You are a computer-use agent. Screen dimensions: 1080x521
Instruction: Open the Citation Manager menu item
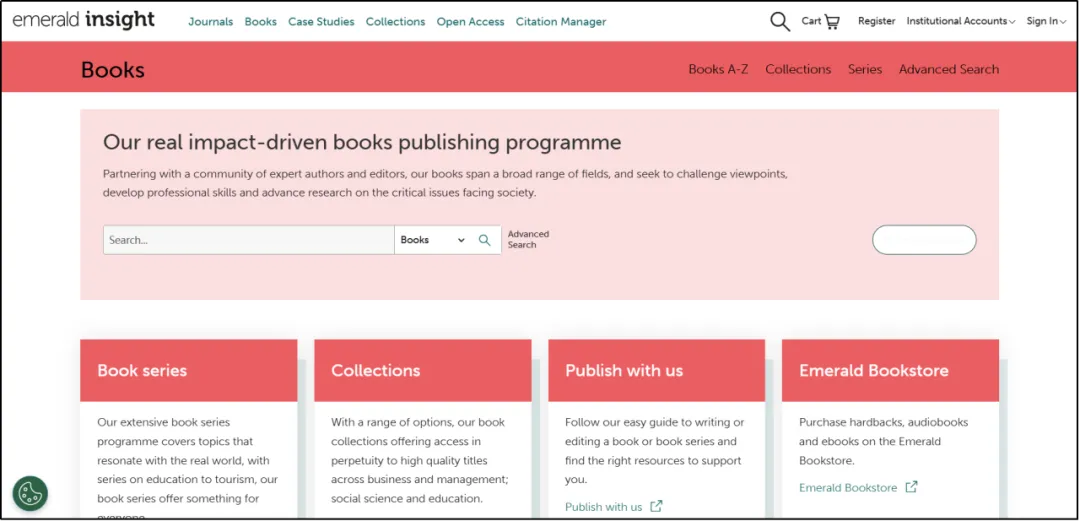coord(561,21)
